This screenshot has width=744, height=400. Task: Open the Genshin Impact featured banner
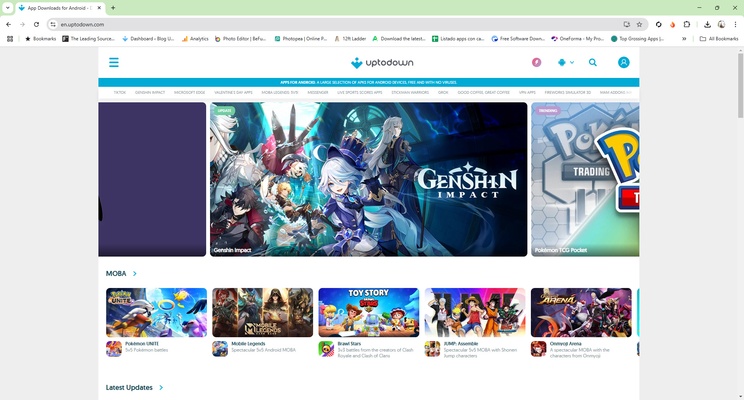click(x=369, y=179)
